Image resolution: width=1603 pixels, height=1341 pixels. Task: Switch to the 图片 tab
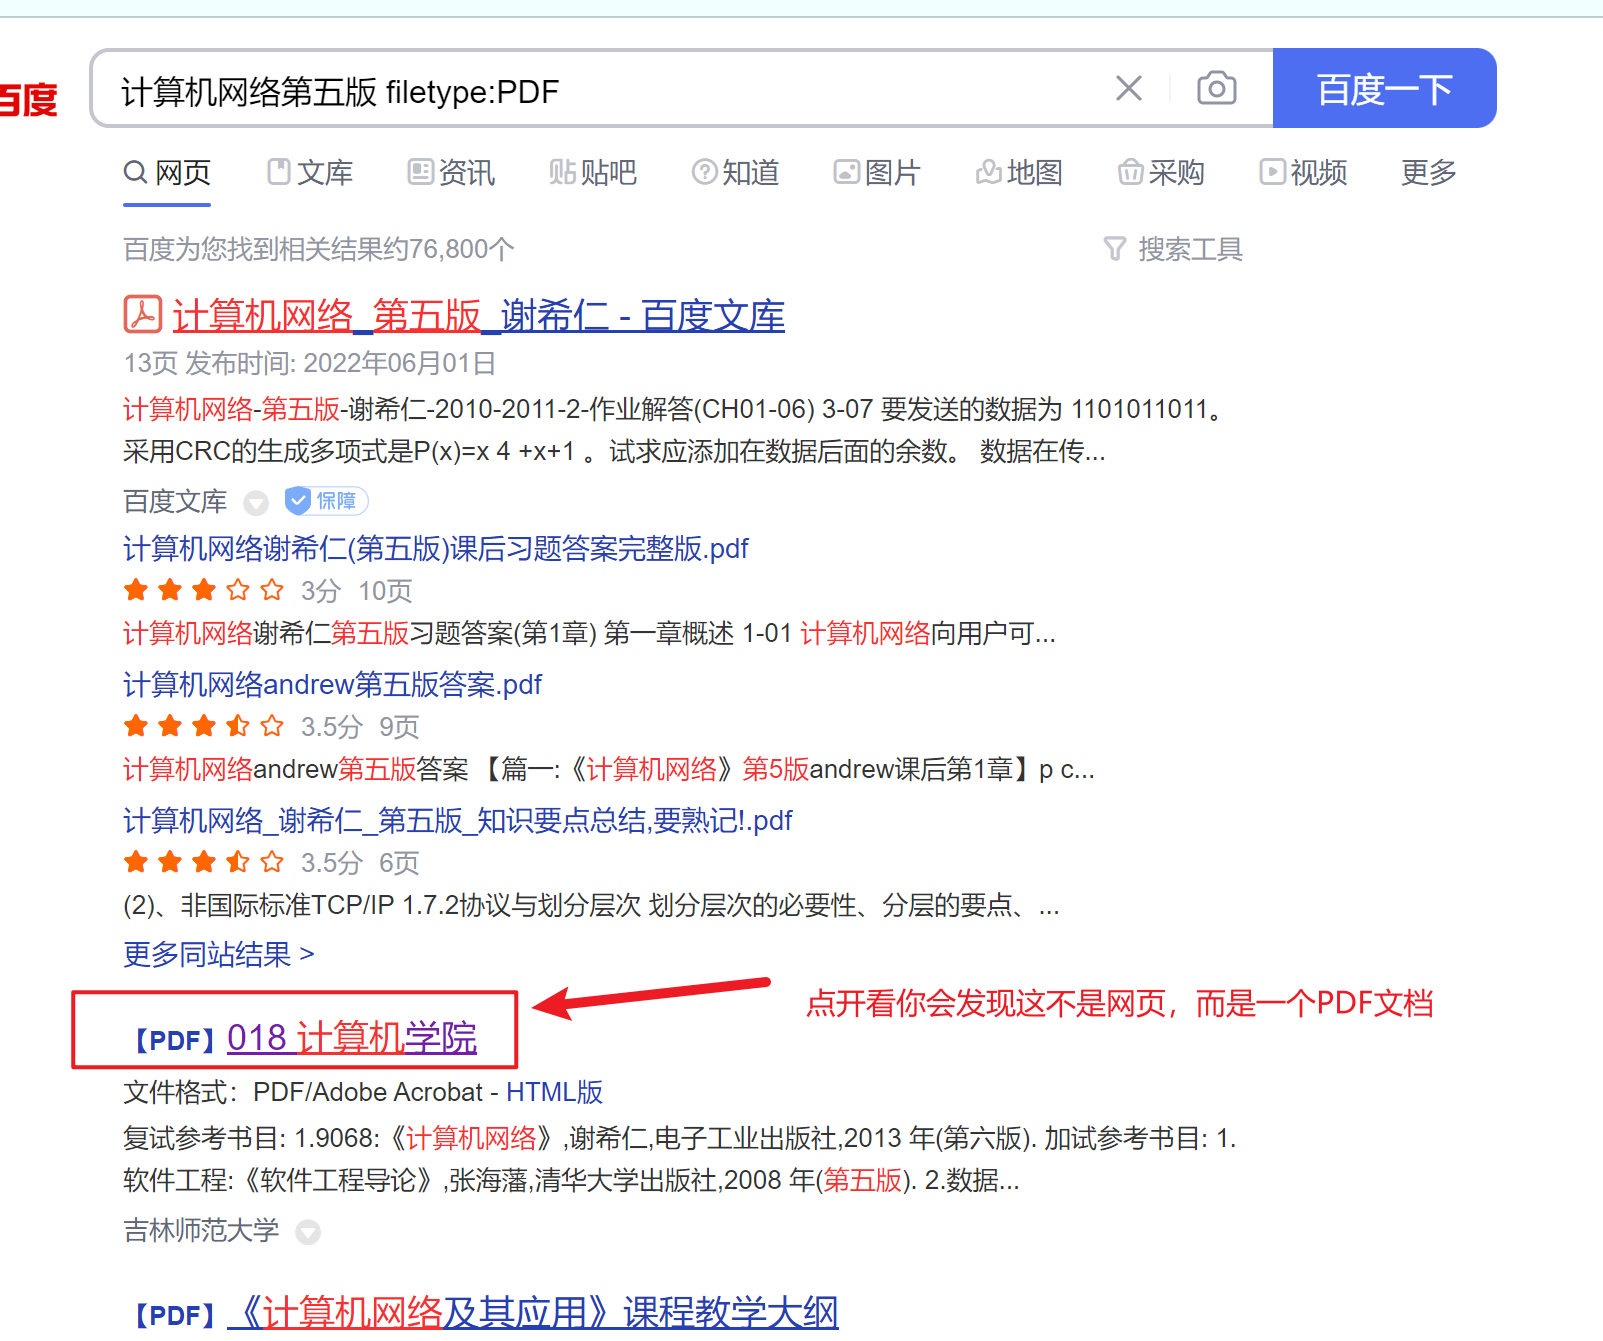tap(877, 173)
